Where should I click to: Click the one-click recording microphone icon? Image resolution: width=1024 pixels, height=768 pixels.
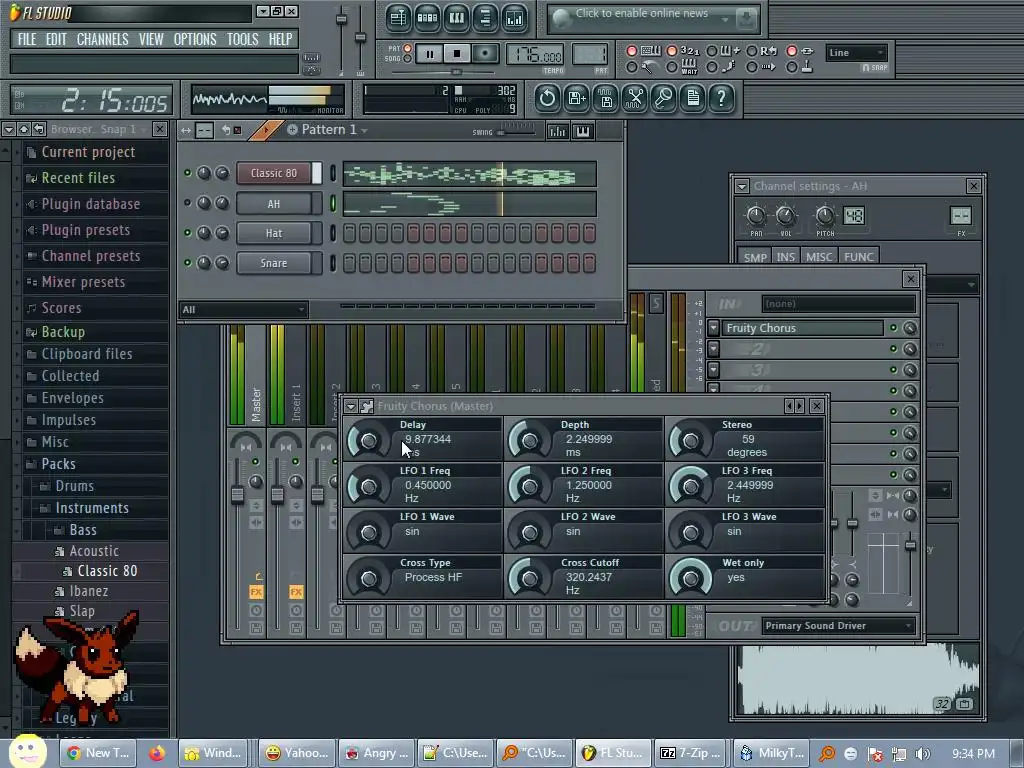664,99
